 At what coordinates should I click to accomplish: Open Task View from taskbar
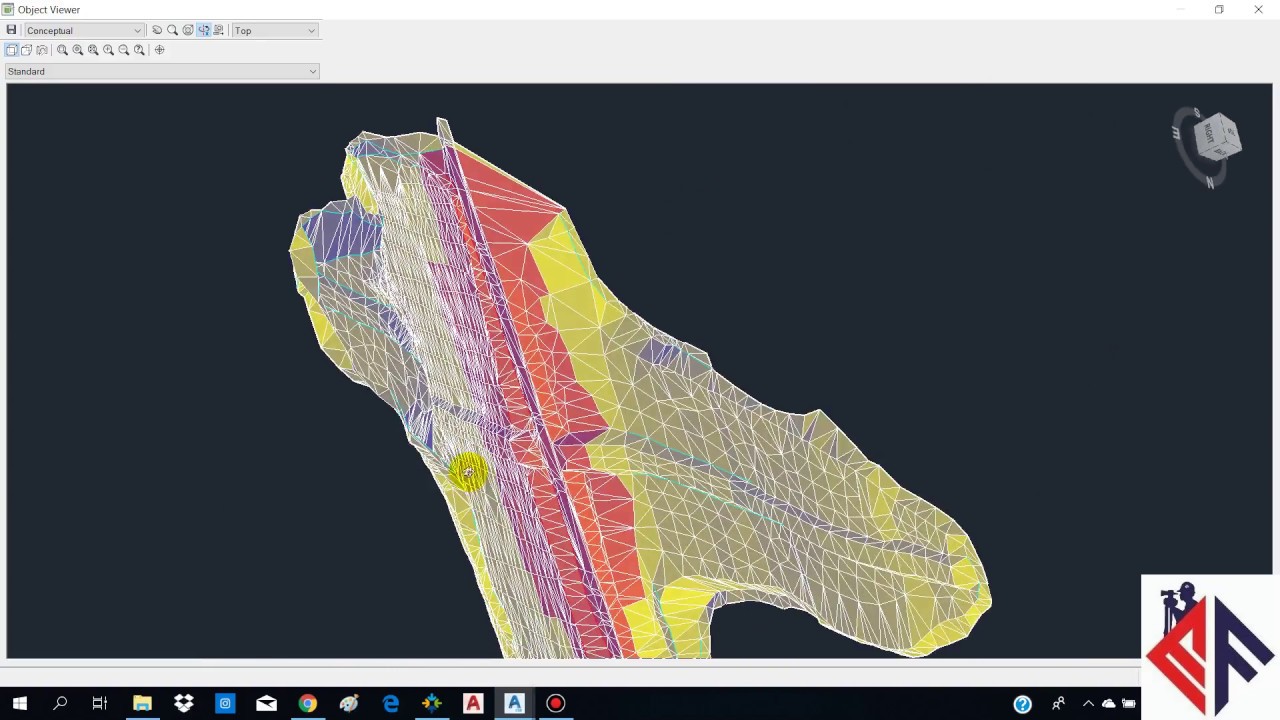point(99,703)
